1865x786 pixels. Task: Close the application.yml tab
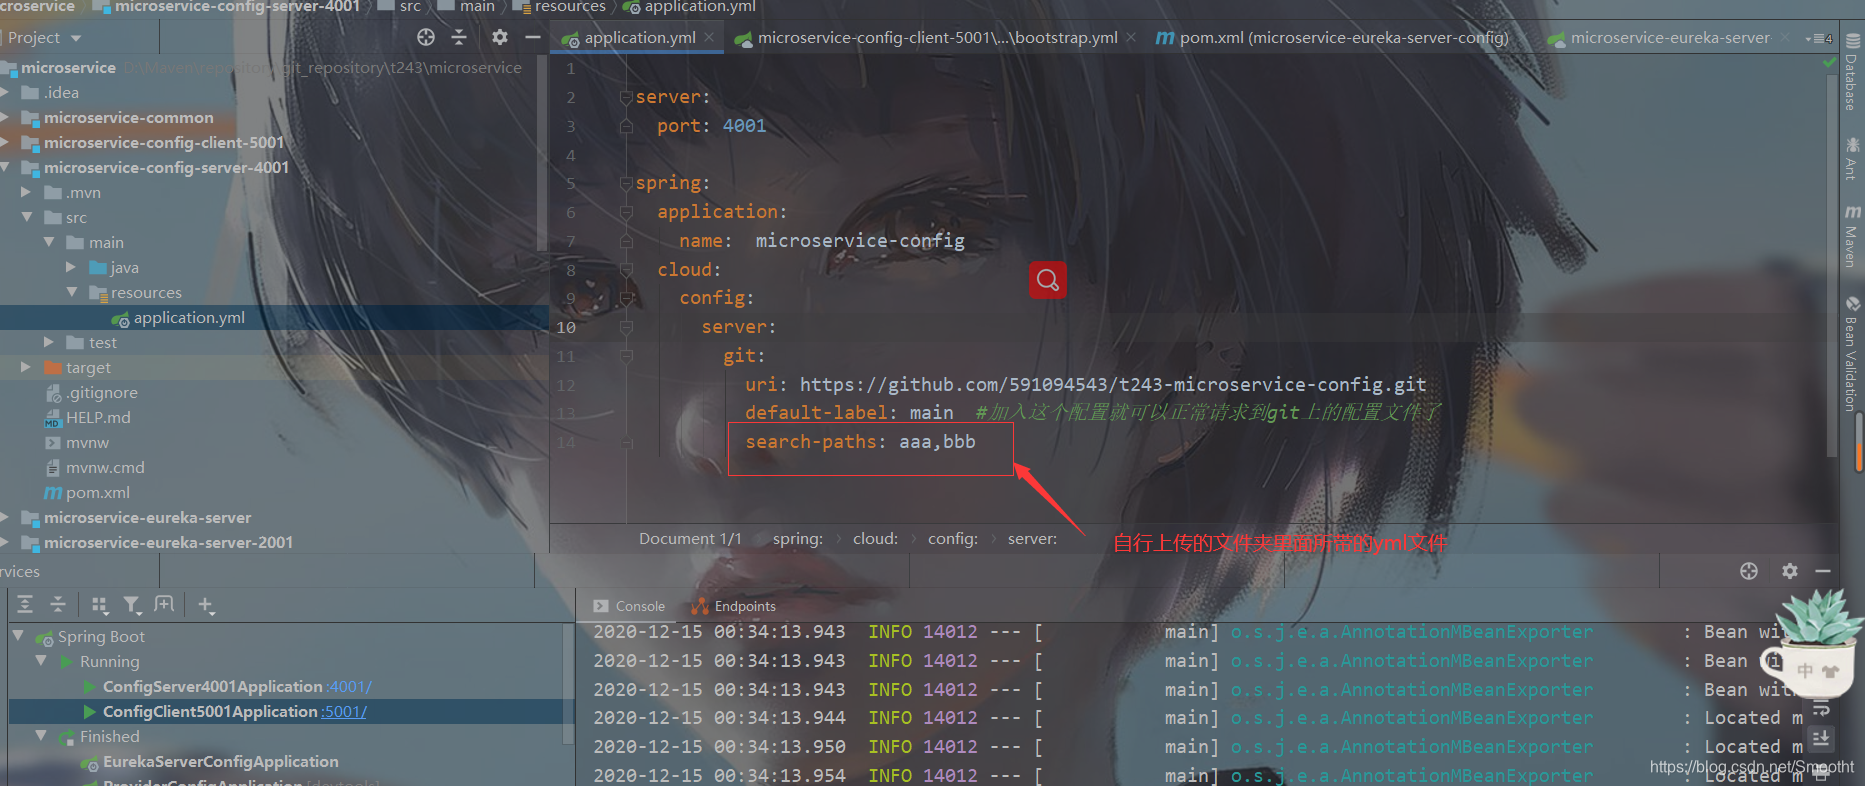pyautogui.click(x=709, y=37)
